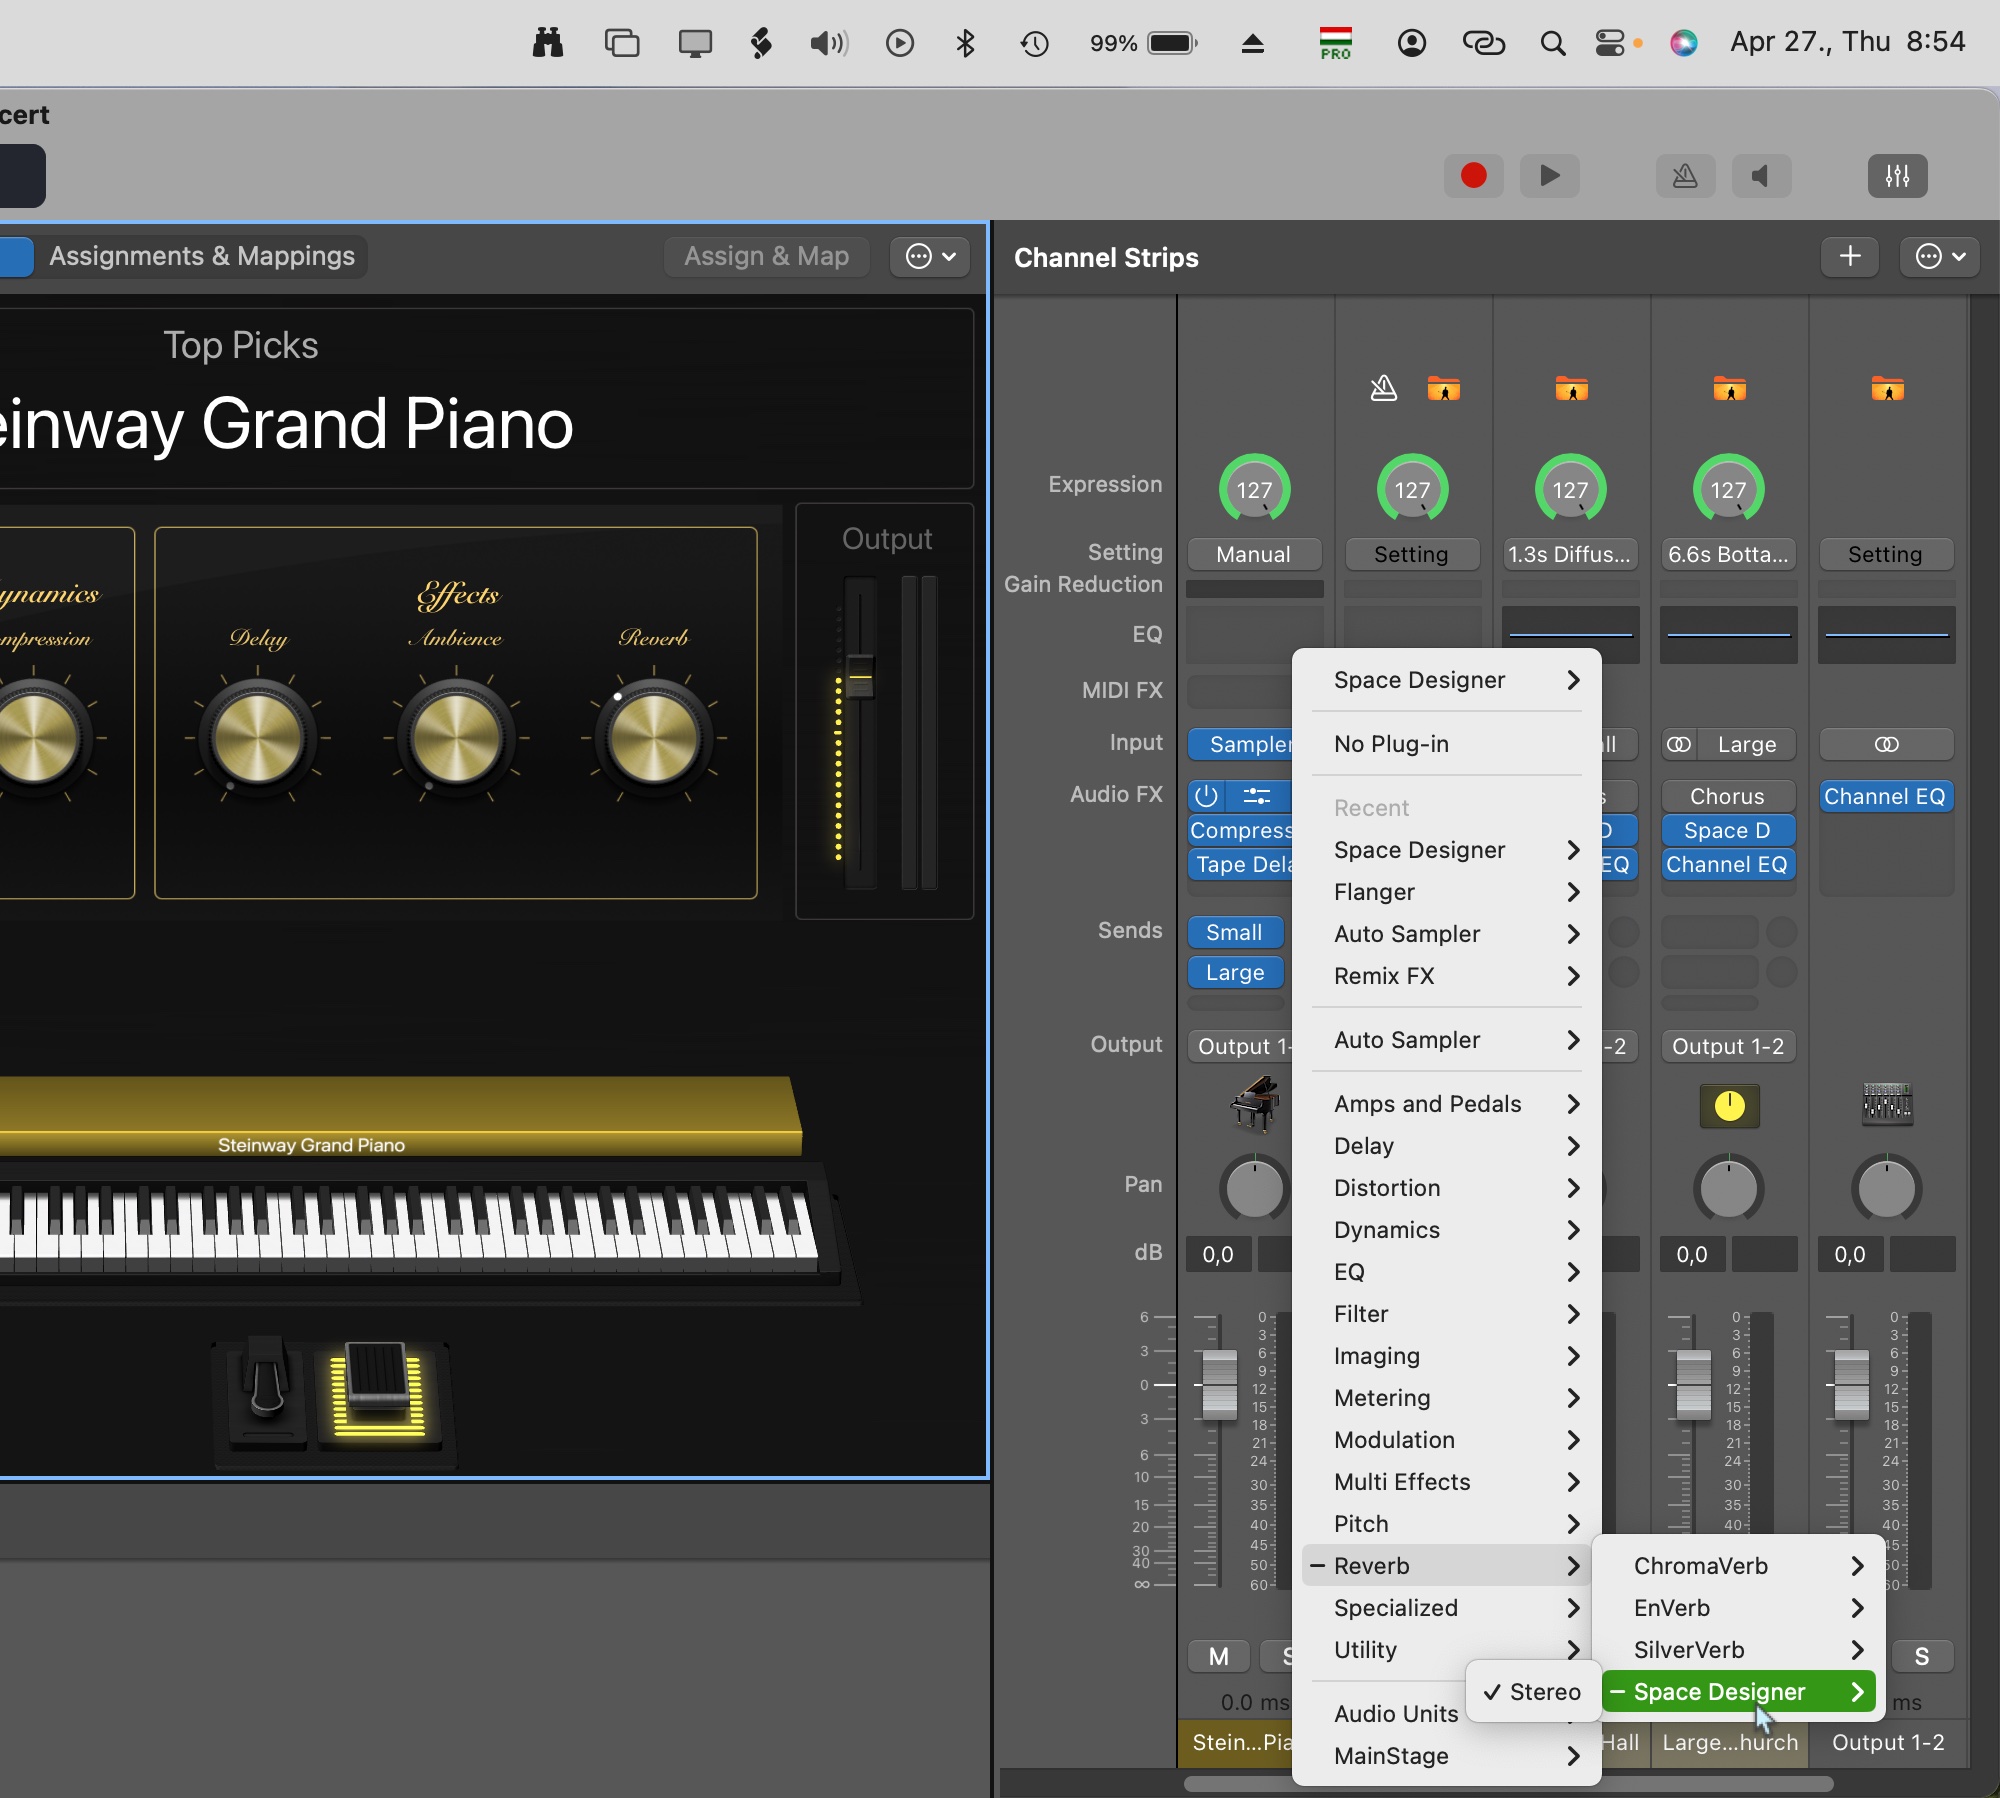The height and width of the screenshot is (1798, 2000).
Task: Toggle the sustain pedal on the workspace
Action: tap(267, 1392)
